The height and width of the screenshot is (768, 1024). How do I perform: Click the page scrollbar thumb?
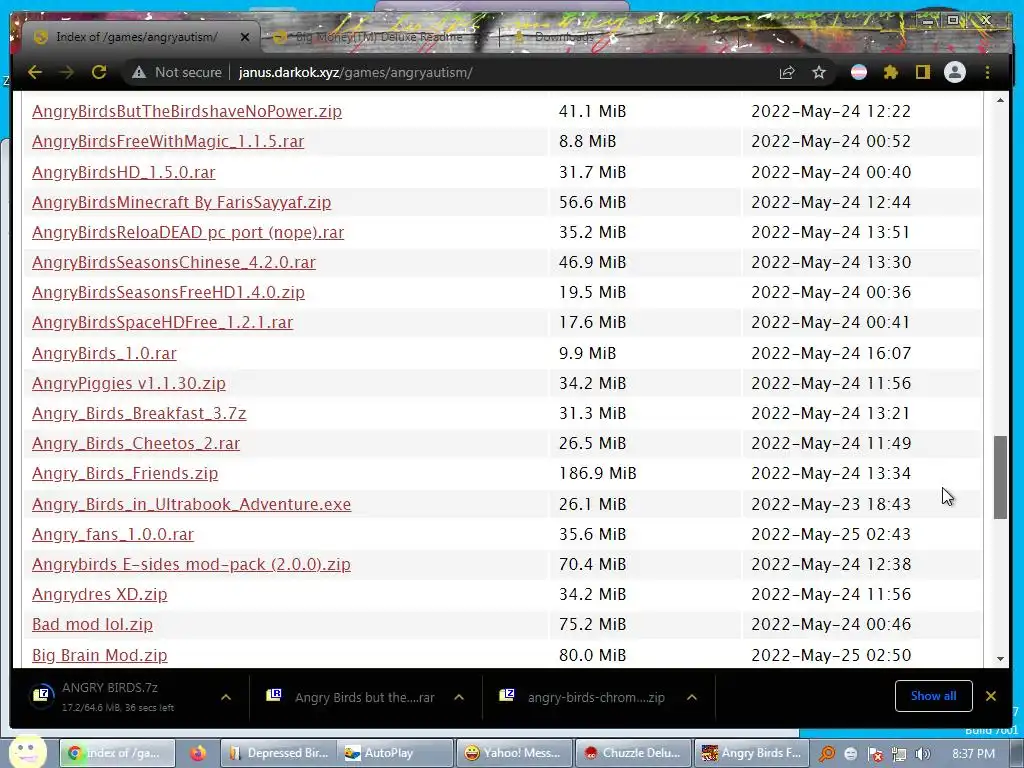tap(1000, 477)
